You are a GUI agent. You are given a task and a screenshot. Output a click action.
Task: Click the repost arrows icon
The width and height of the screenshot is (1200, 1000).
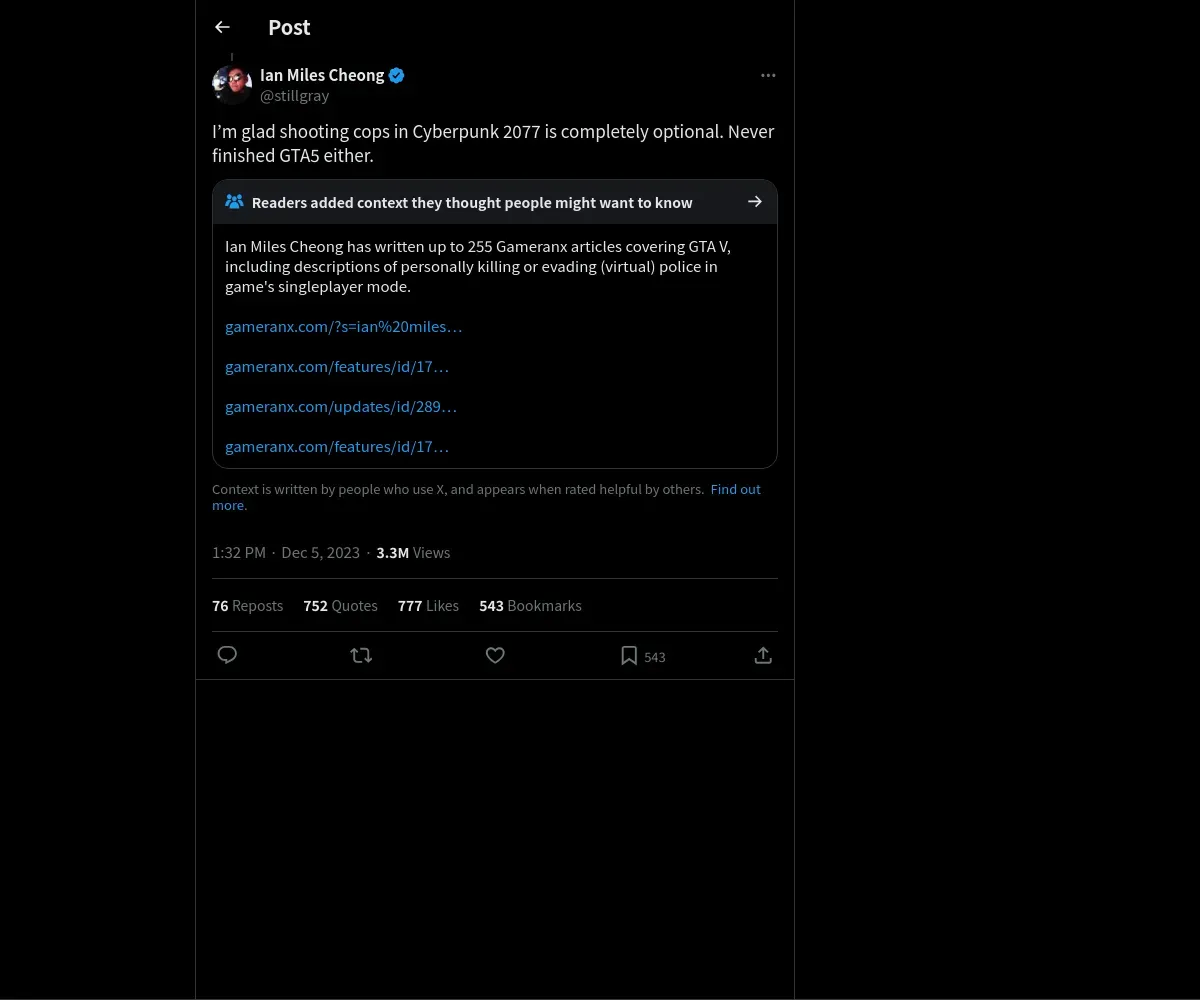pyautogui.click(x=361, y=655)
